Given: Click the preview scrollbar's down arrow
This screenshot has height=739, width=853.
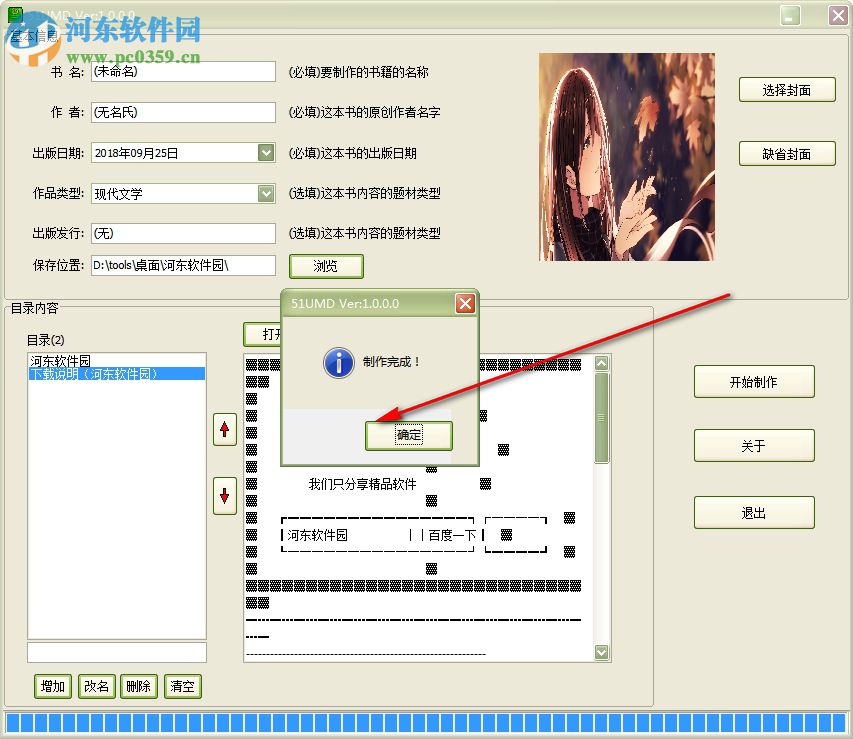Looking at the screenshot, I should pos(601,651).
